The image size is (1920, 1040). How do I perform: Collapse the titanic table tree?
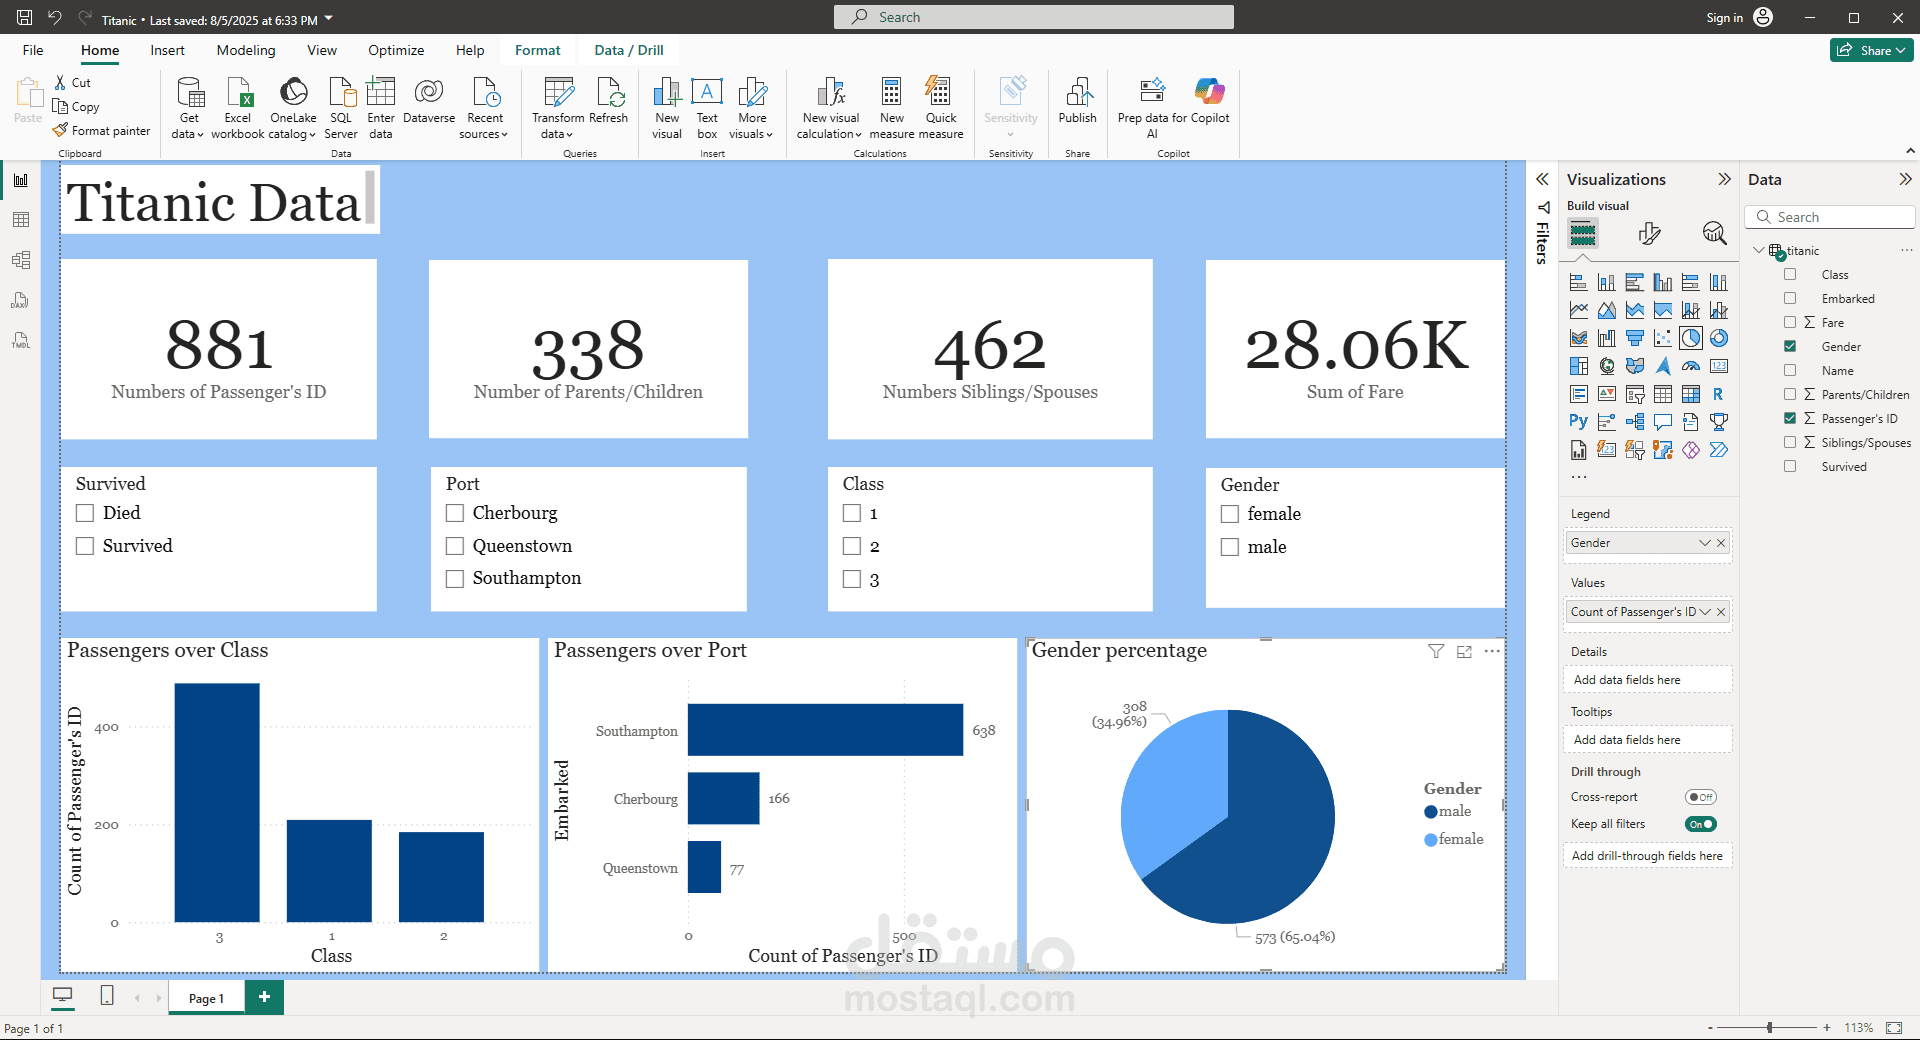(x=1759, y=250)
